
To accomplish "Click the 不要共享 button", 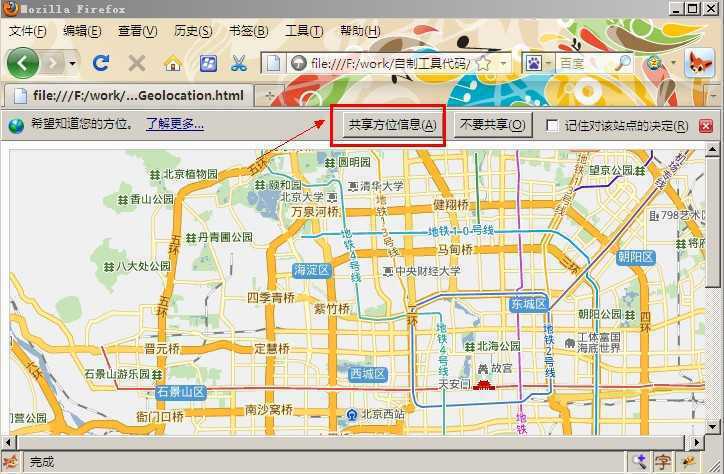I will click(493, 125).
